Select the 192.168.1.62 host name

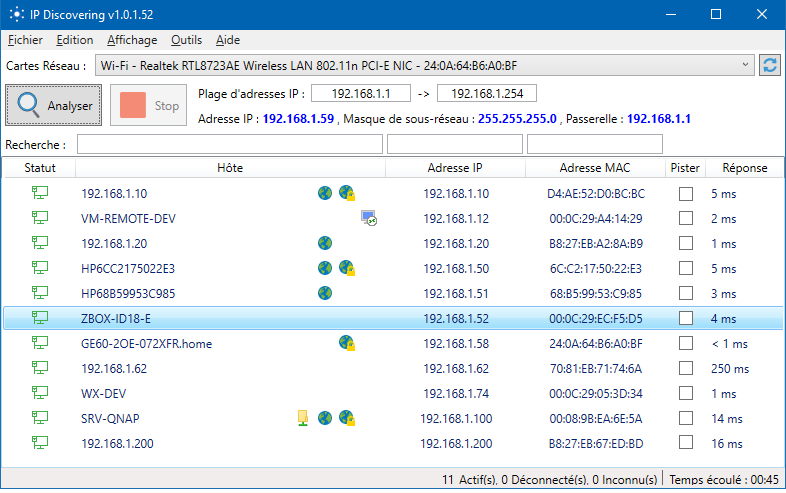coord(114,369)
